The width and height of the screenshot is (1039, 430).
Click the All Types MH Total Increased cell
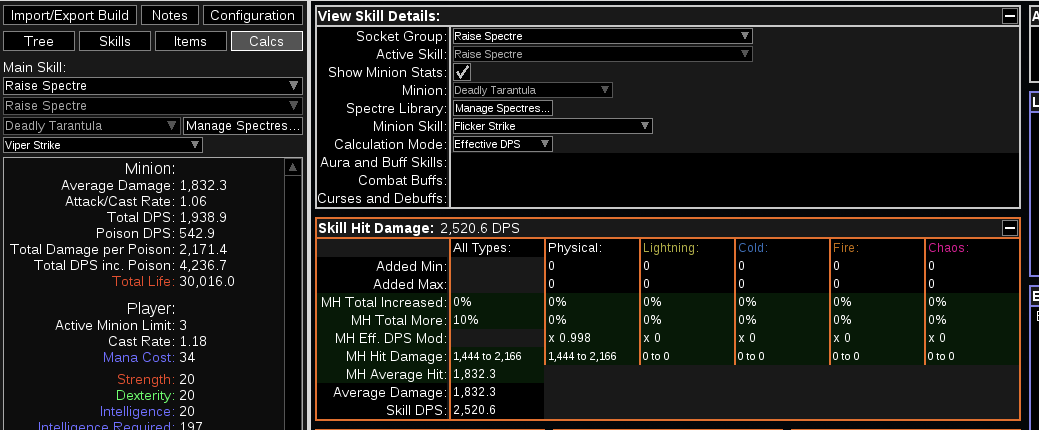[x=497, y=302]
